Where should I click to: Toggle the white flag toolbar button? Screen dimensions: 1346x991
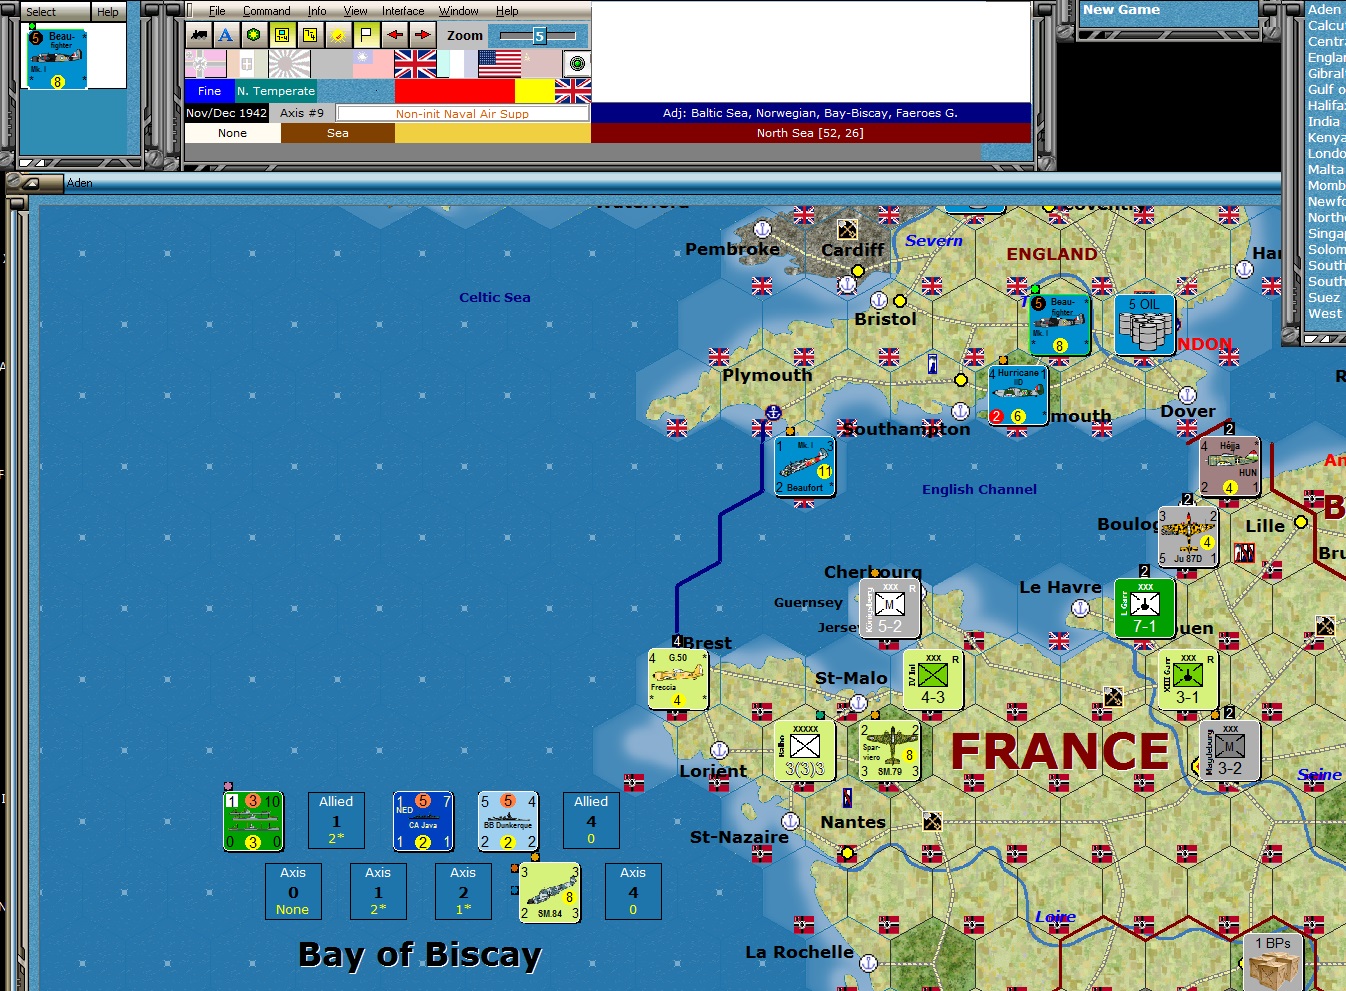coord(366,35)
